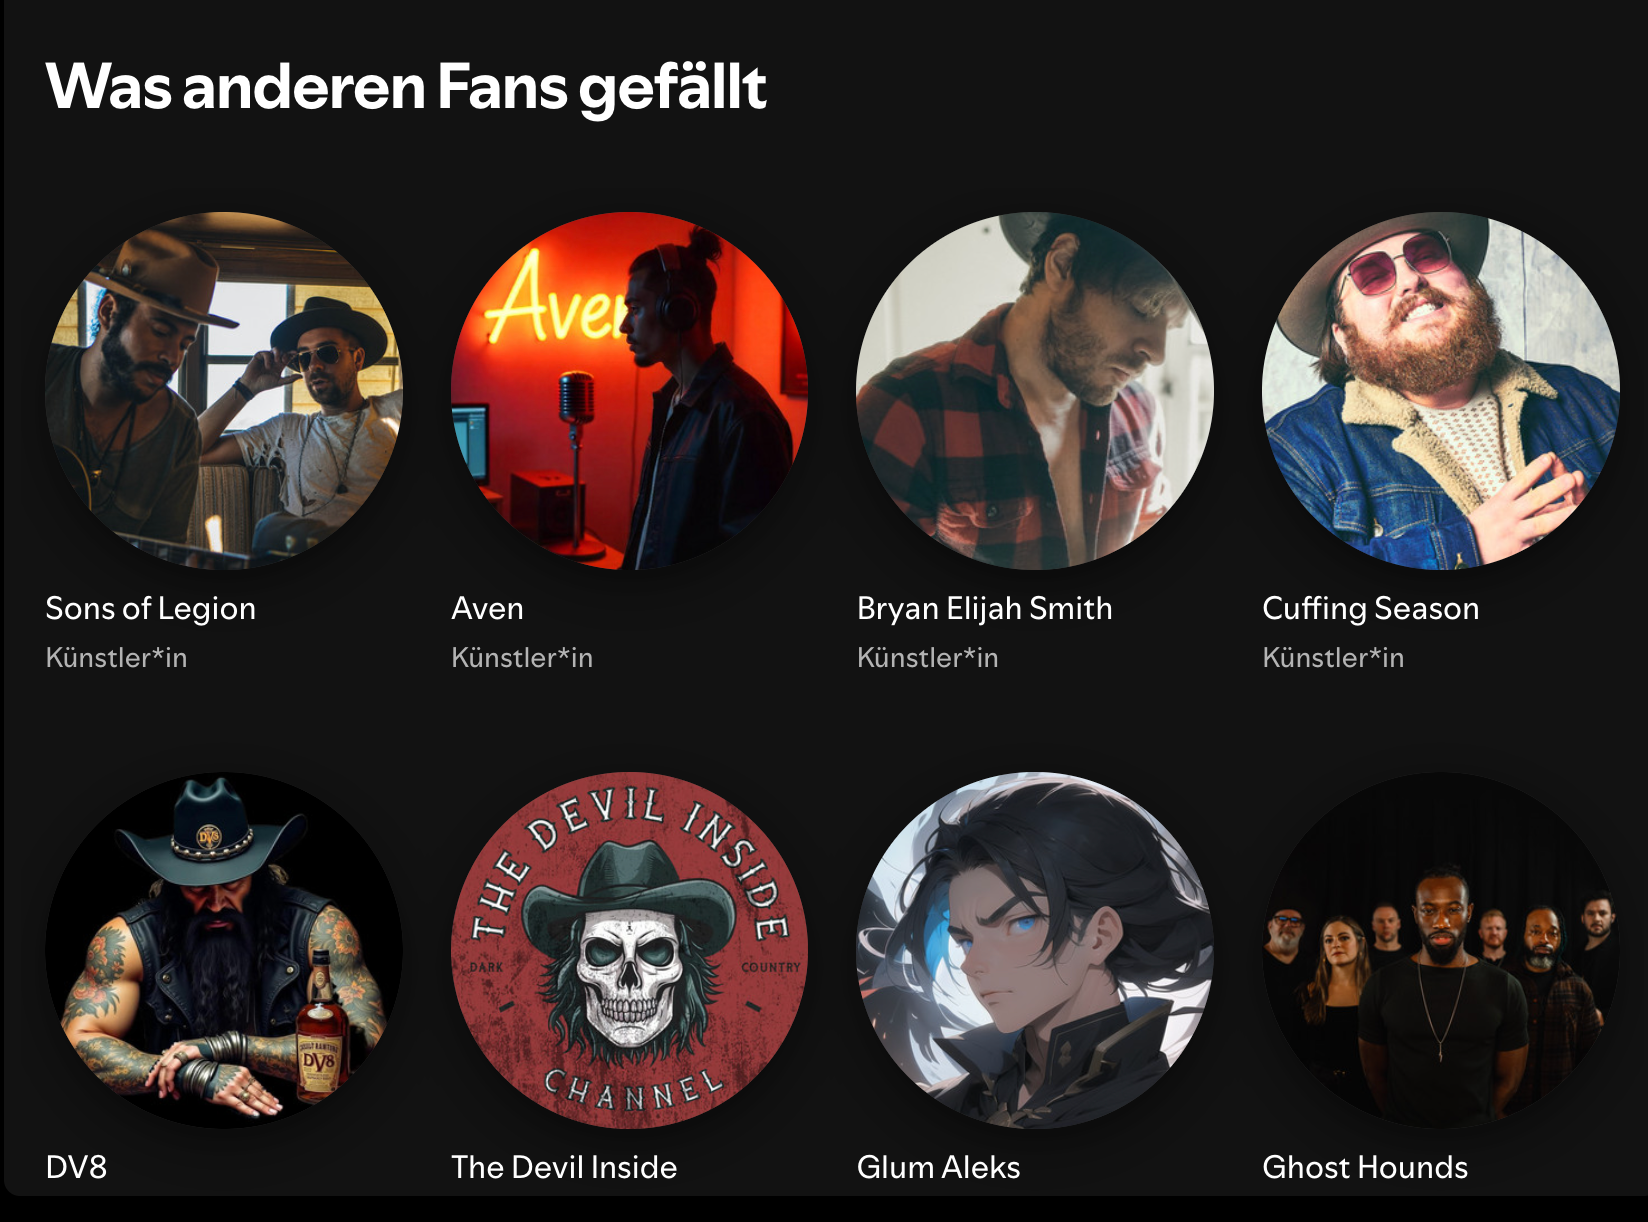Click the Sons of Legion name link
The image size is (1648, 1222).
151,608
